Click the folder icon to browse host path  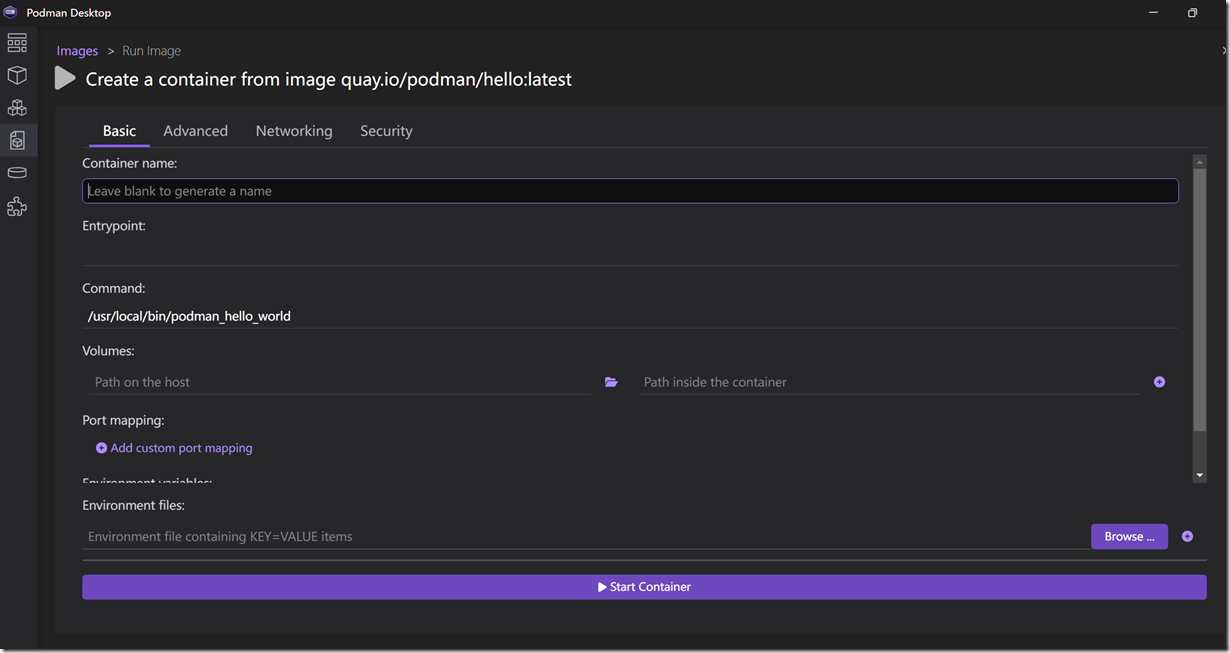coord(611,382)
